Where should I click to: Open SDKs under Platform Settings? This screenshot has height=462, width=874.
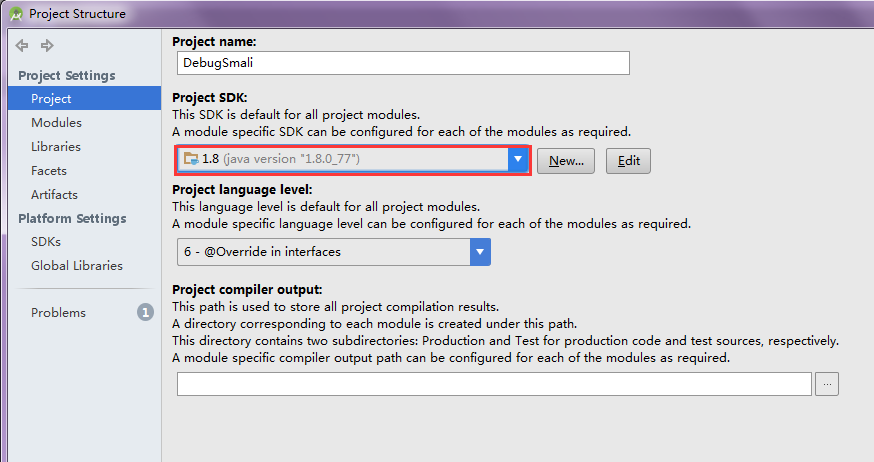coord(46,242)
